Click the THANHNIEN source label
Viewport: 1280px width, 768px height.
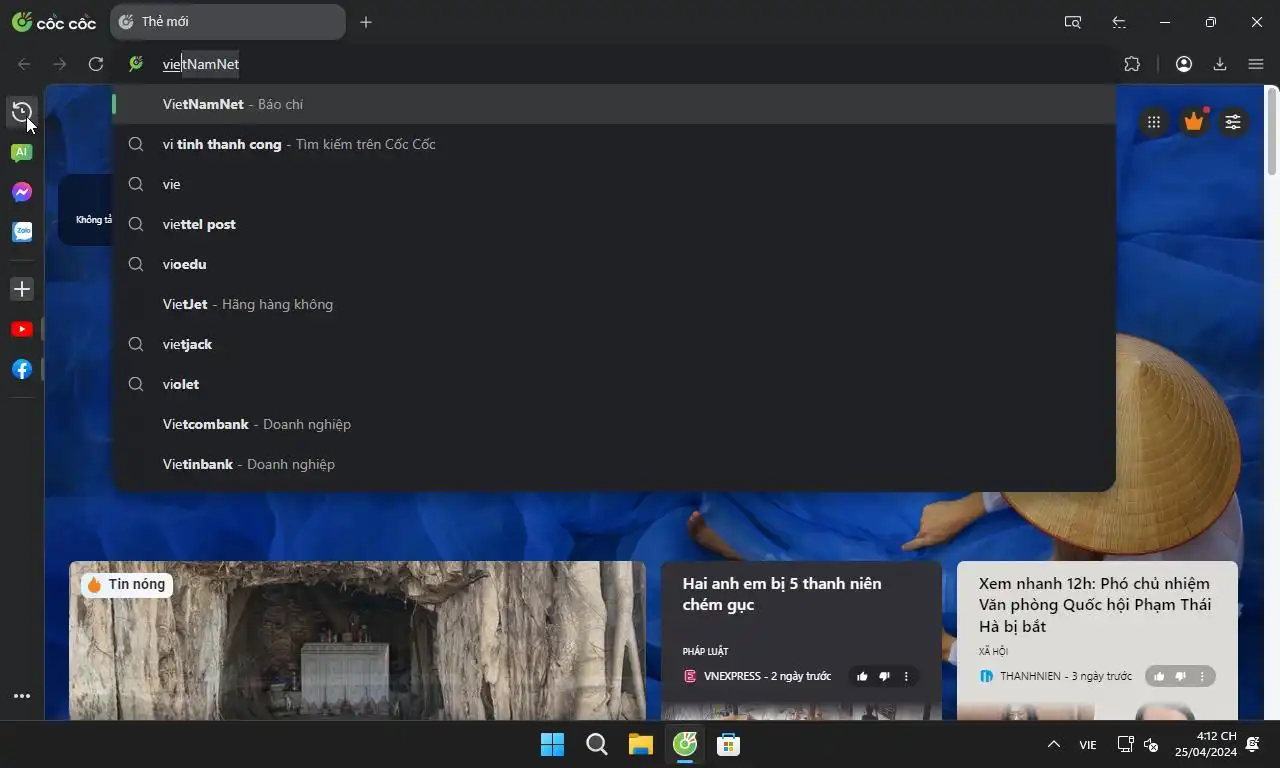pyautogui.click(x=1030, y=677)
